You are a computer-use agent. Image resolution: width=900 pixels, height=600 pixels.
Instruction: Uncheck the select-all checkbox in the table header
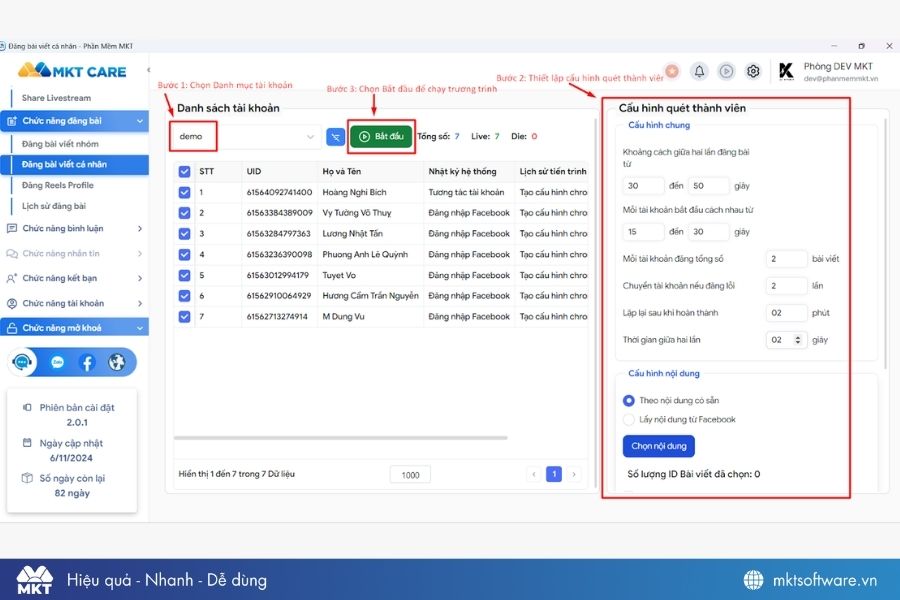coord(184,171)
